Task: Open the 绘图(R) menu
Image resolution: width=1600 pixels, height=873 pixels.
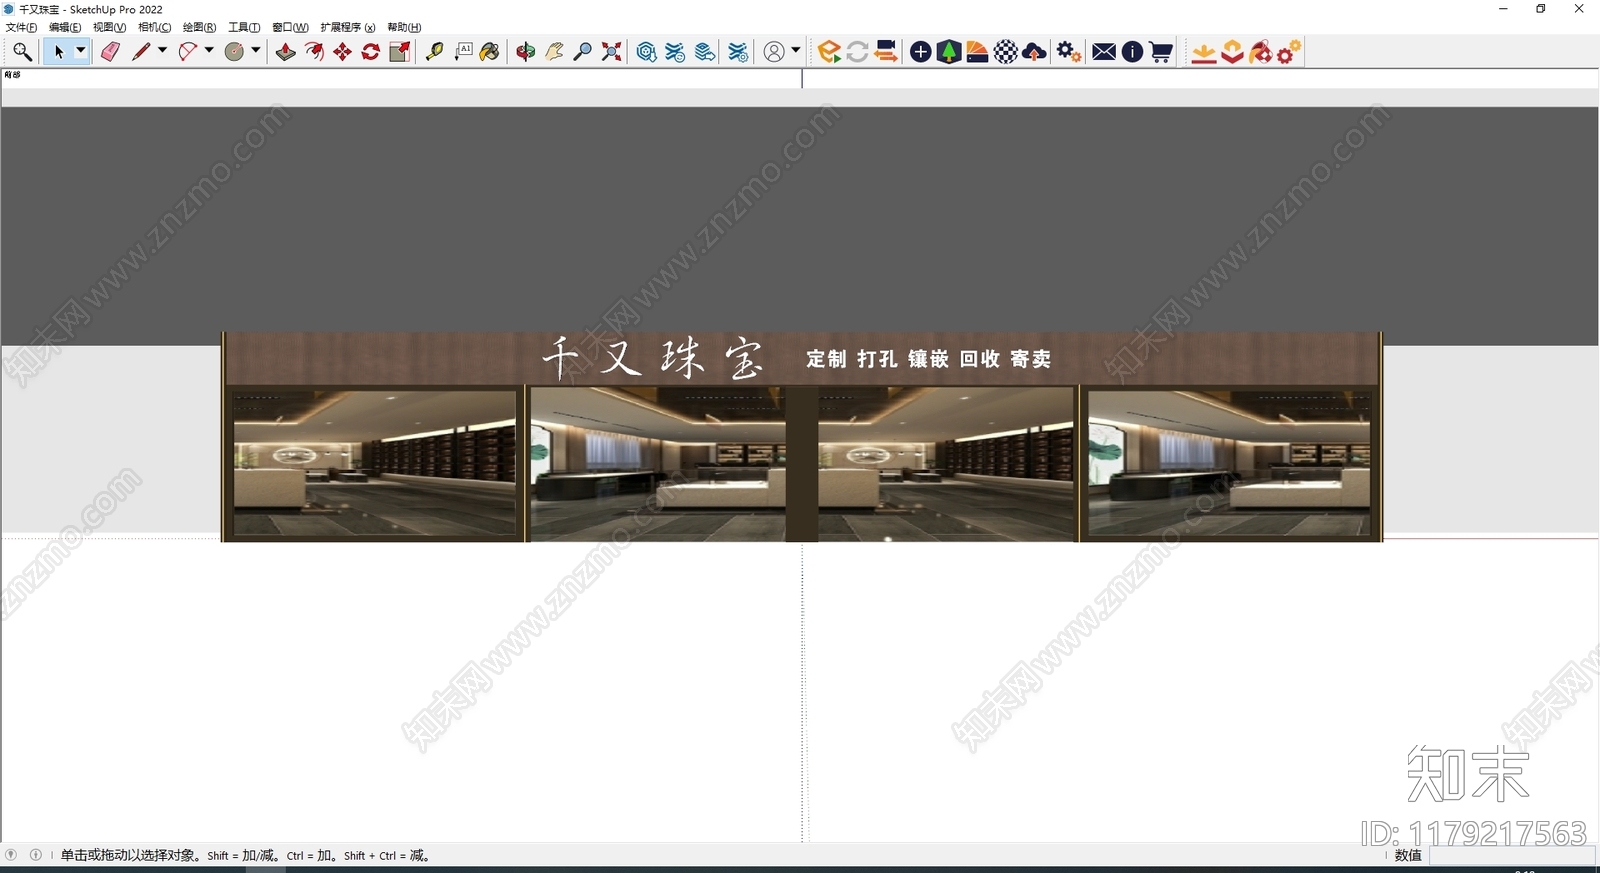Action: (199, 28)
